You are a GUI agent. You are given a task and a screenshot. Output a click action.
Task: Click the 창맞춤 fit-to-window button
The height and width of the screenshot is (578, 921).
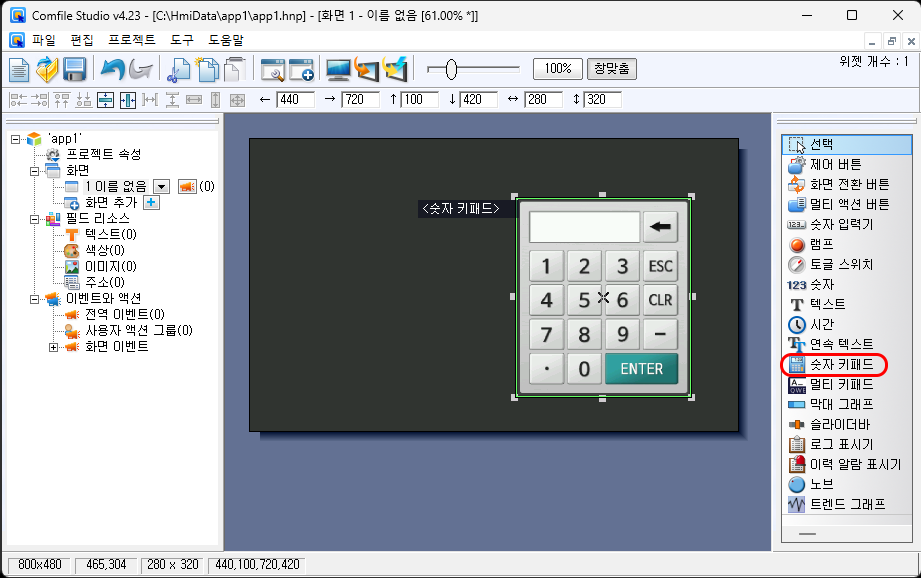point(611,69)
